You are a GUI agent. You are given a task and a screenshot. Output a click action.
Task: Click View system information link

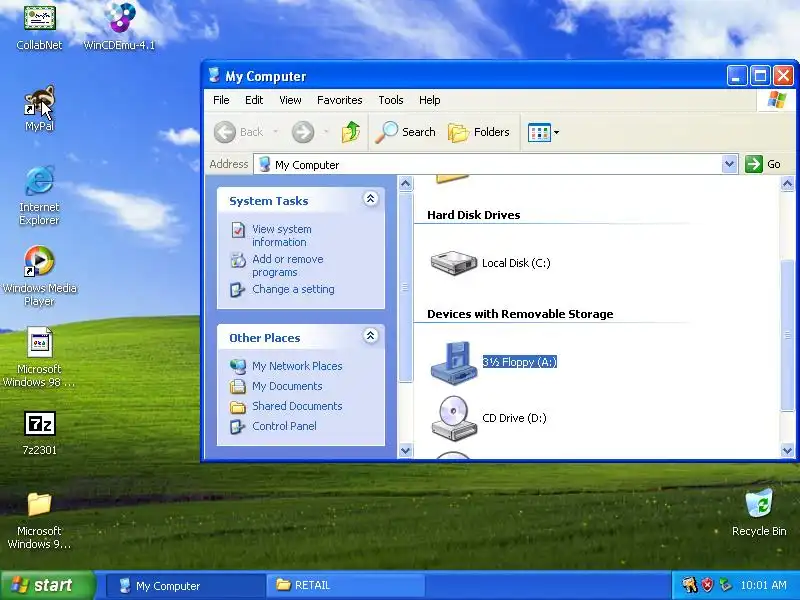282,235
